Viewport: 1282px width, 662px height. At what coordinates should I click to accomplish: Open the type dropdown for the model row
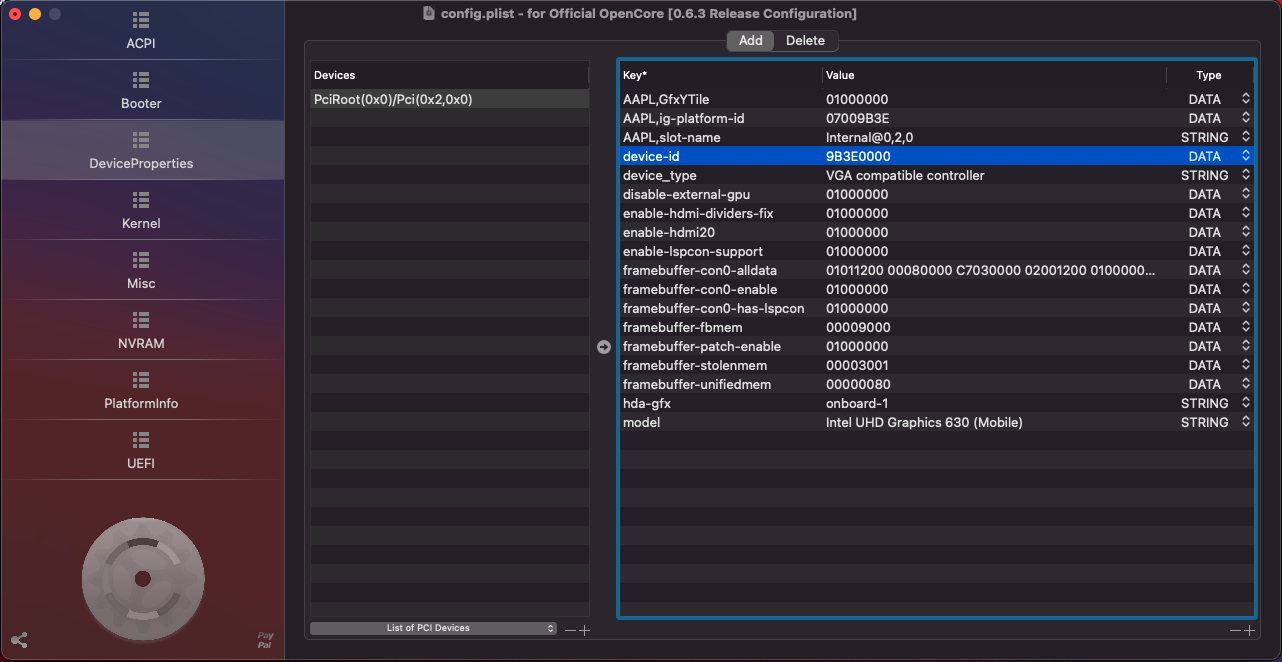1246,422
